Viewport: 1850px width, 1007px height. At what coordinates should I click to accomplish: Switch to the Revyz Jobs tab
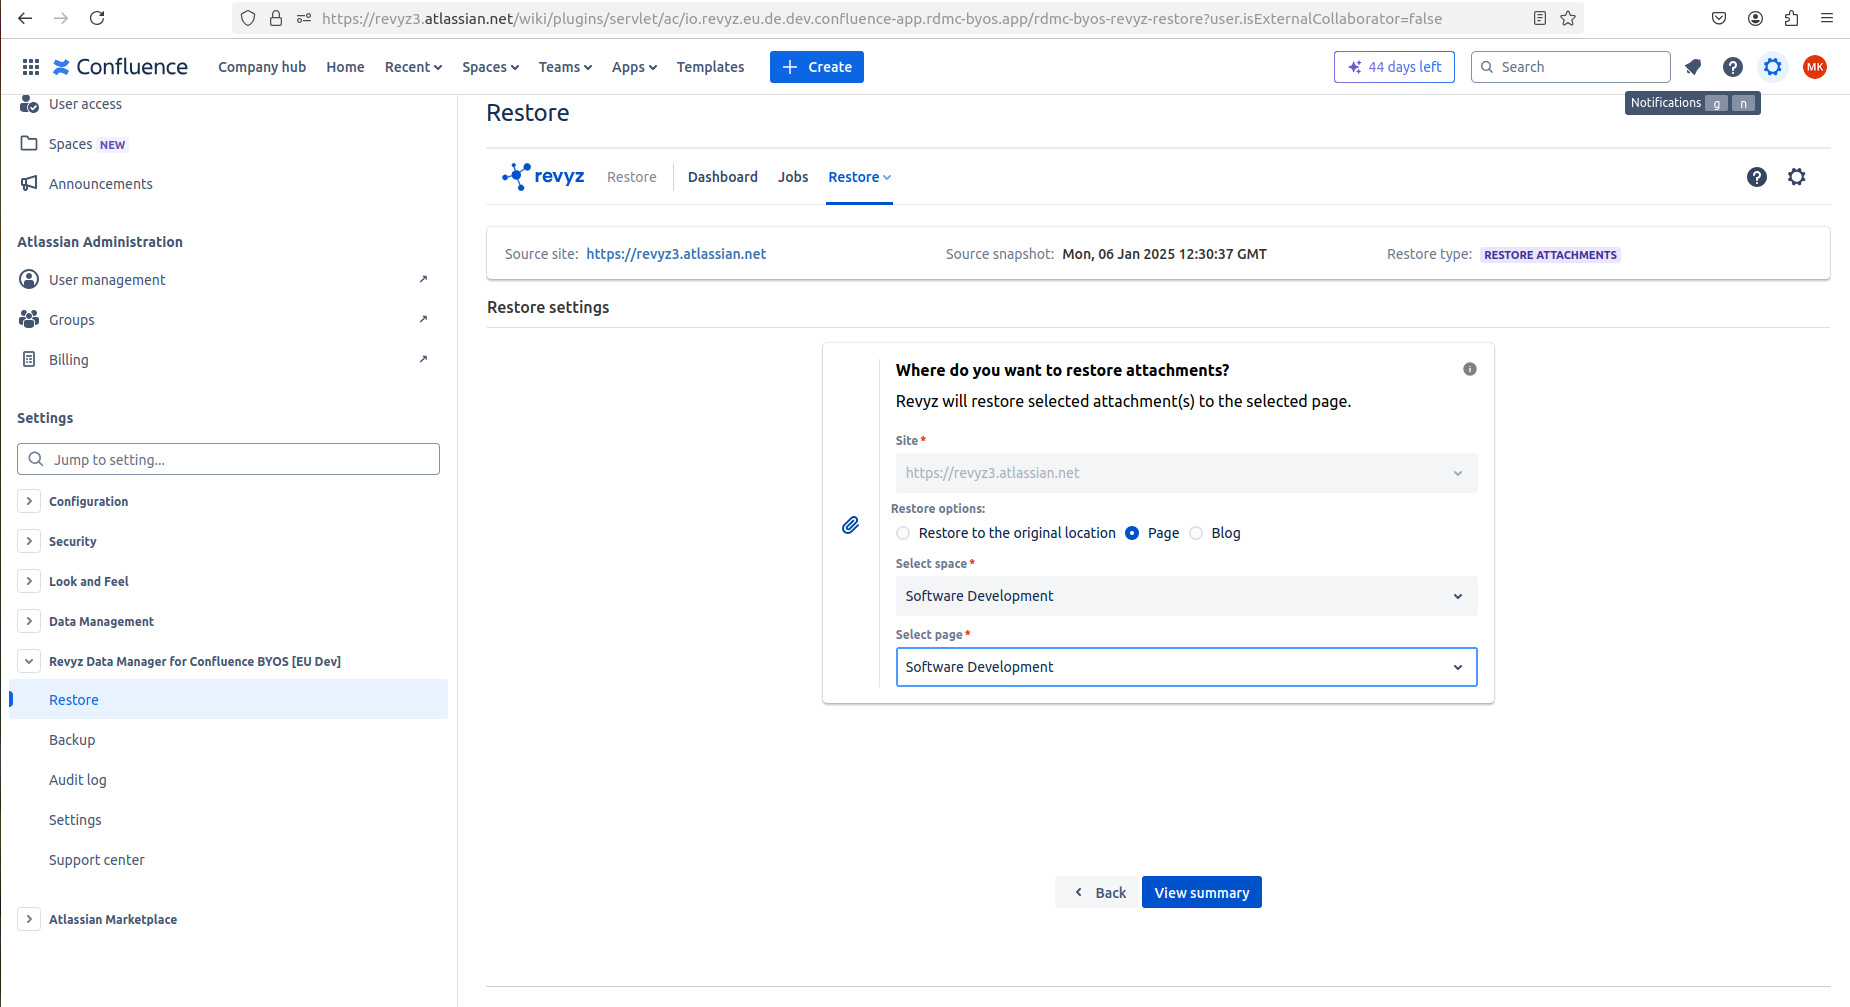click(793, 177)
